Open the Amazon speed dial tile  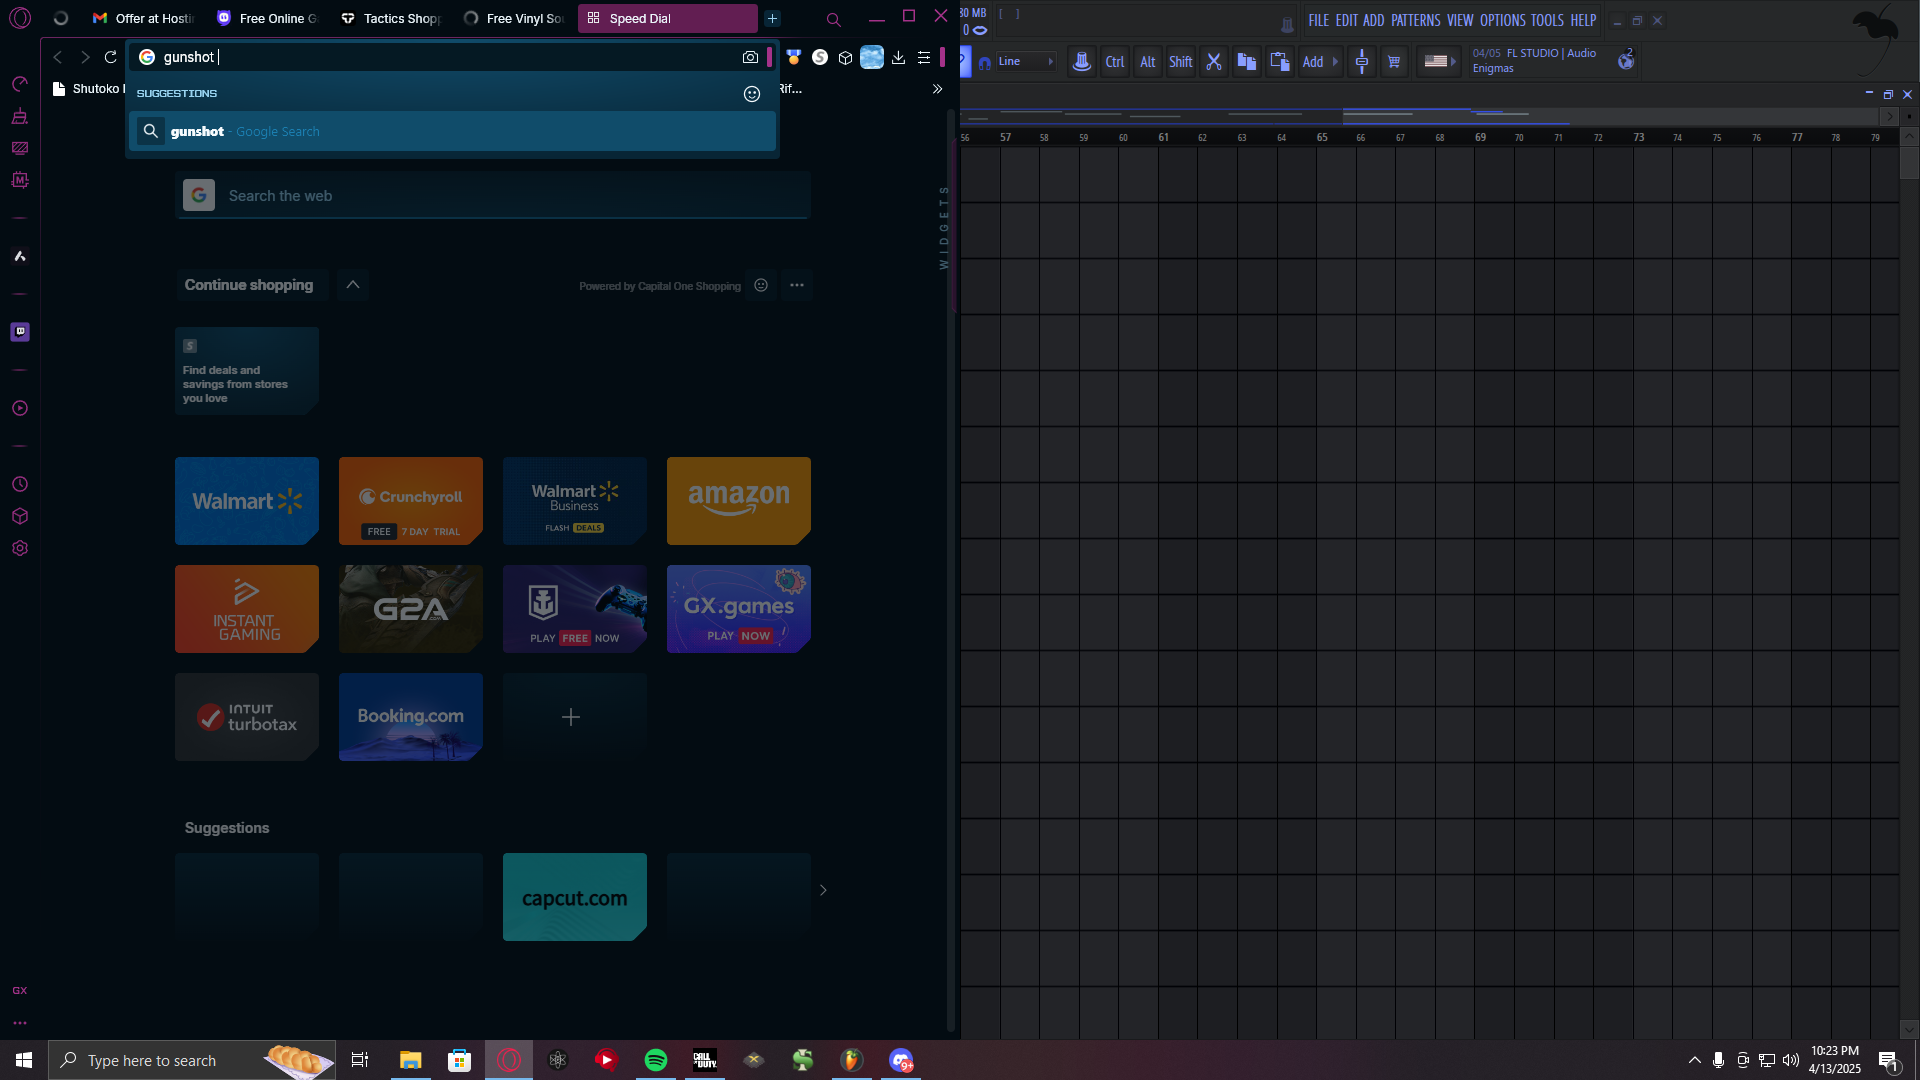[x=738, y=500]
